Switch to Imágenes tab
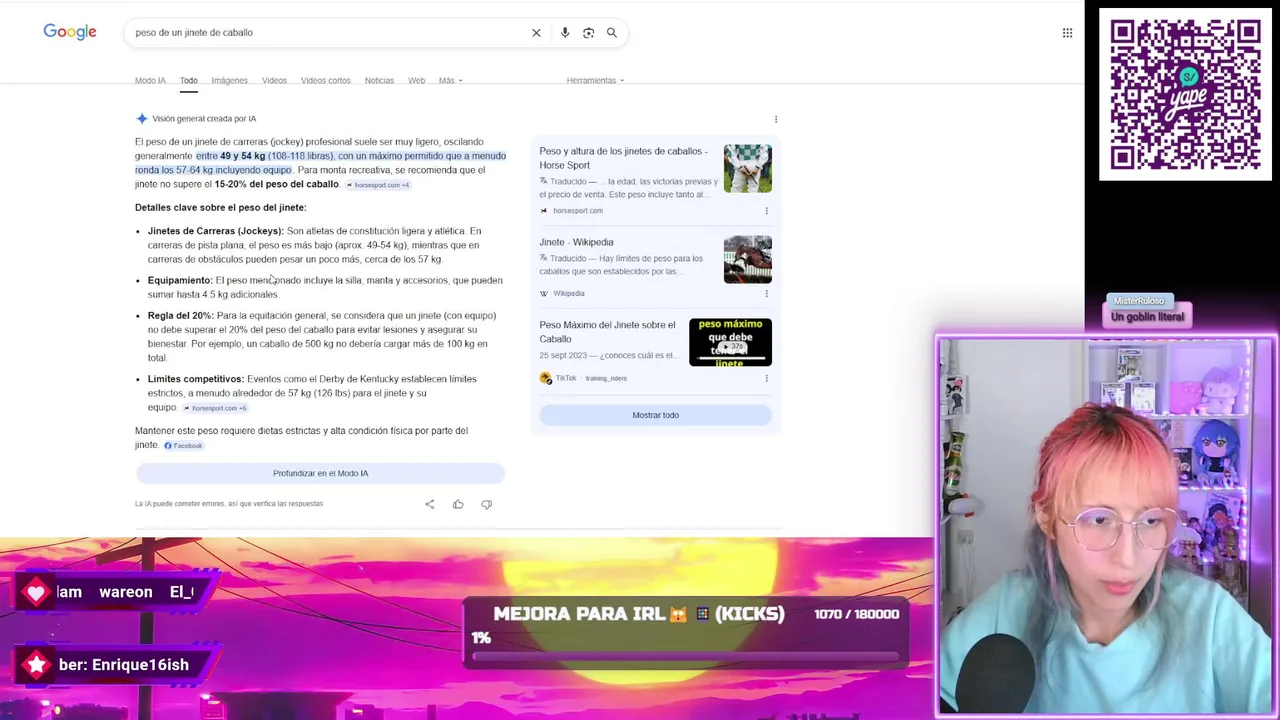1280x720 pixels. tap(229, 80)
